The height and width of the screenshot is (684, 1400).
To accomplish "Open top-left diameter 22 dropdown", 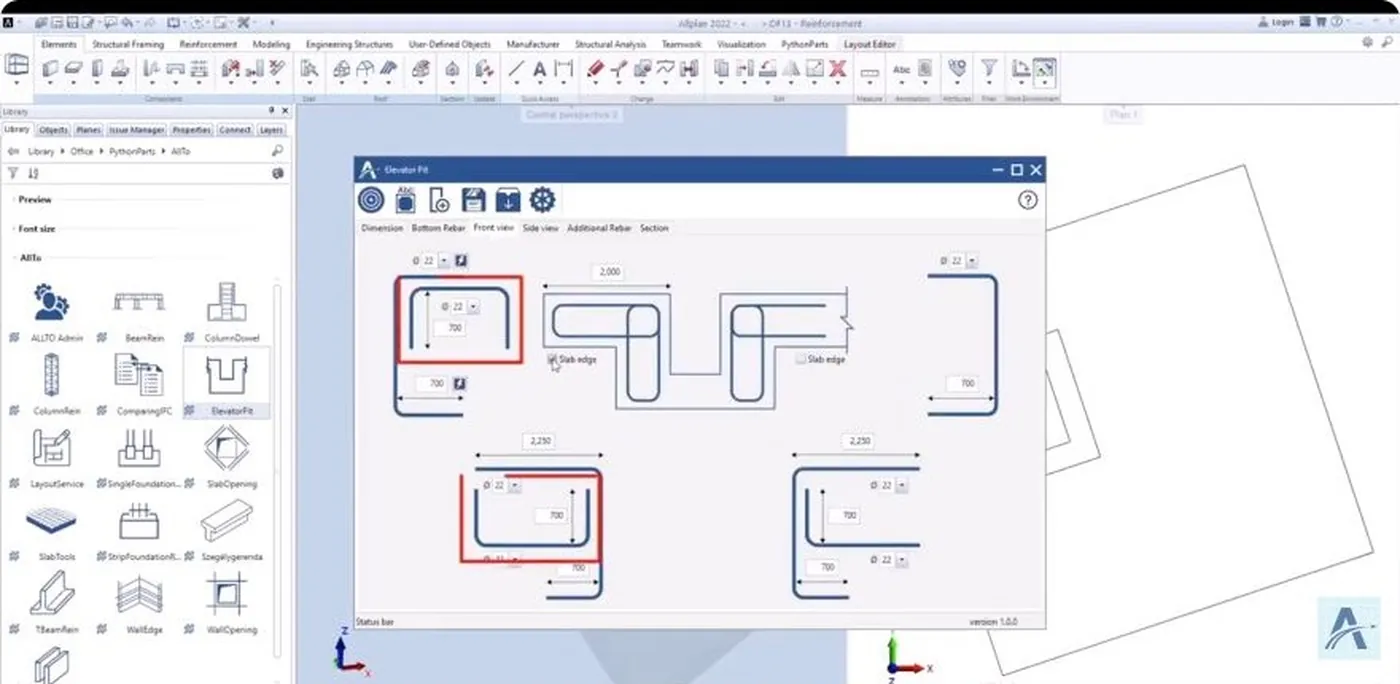I will (x=444, y=260).
